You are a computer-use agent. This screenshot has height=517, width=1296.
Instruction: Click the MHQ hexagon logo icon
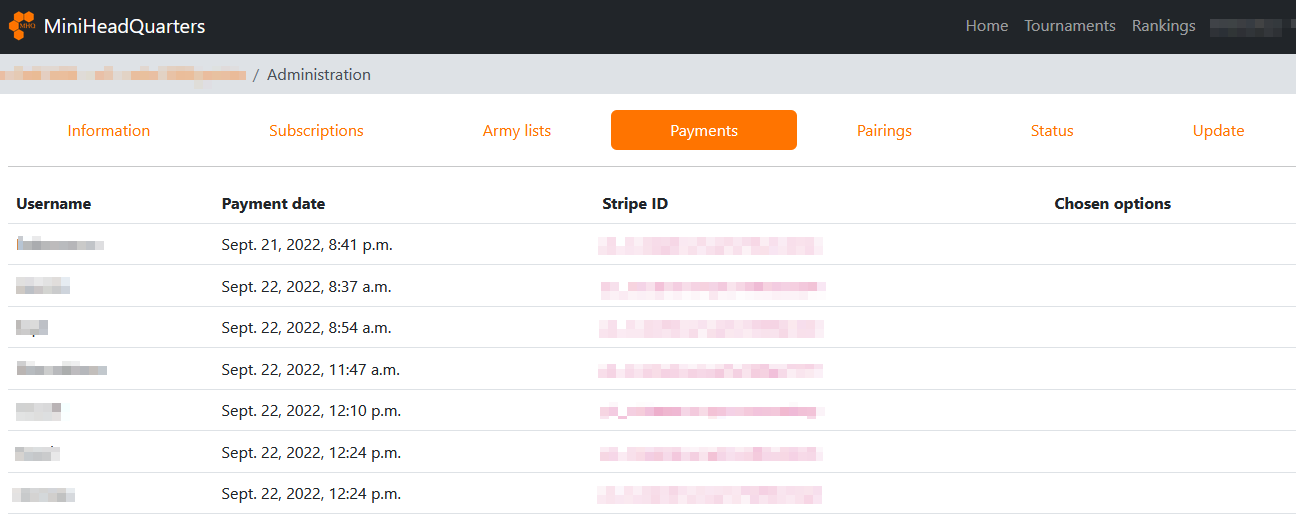click(x=22, y=26)
